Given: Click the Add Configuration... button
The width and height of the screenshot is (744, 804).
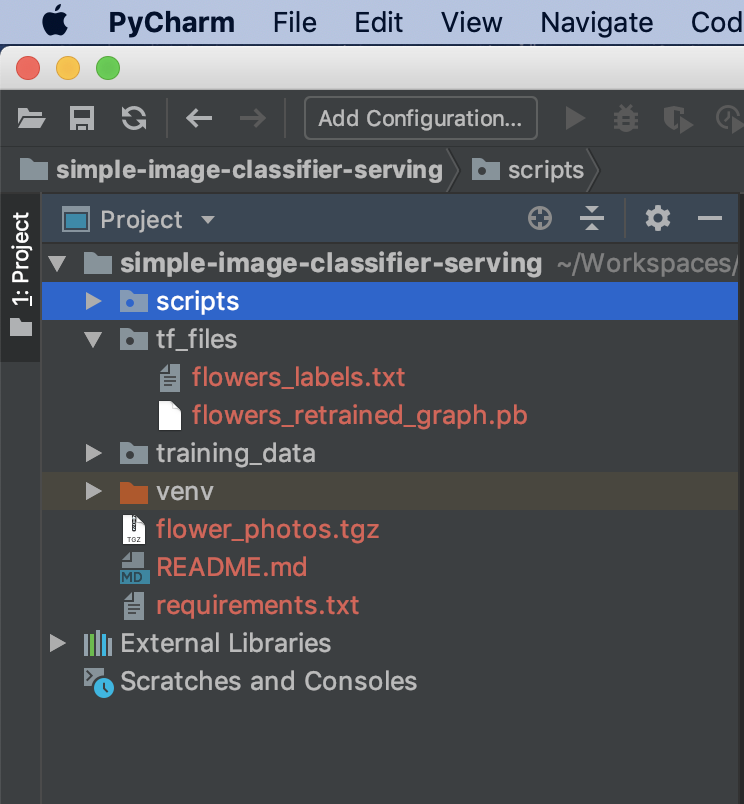Looking at the screenshot, I should (x=420, y=118).
